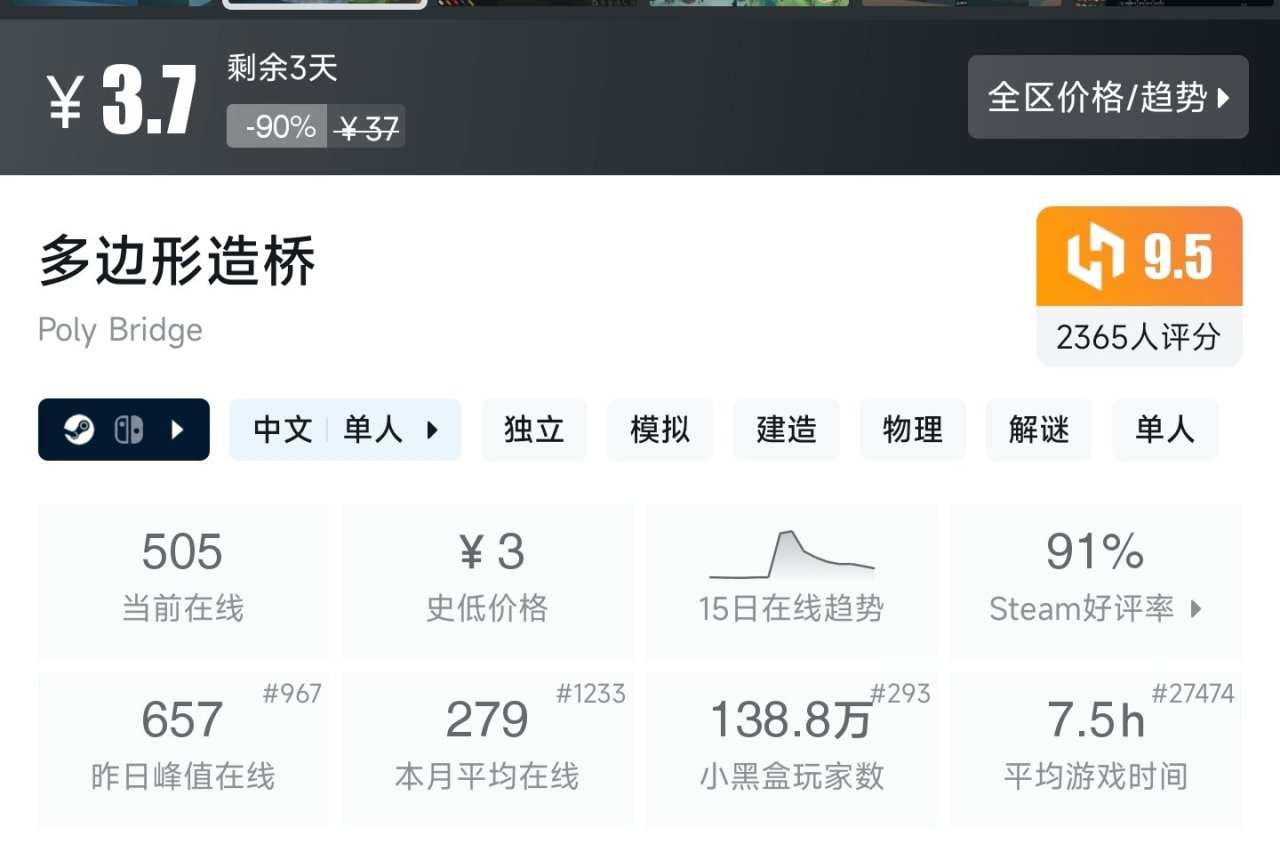Expand the platform selector arrow
1280x852 pixels.
pyautogui.click(x=178, y=430)
